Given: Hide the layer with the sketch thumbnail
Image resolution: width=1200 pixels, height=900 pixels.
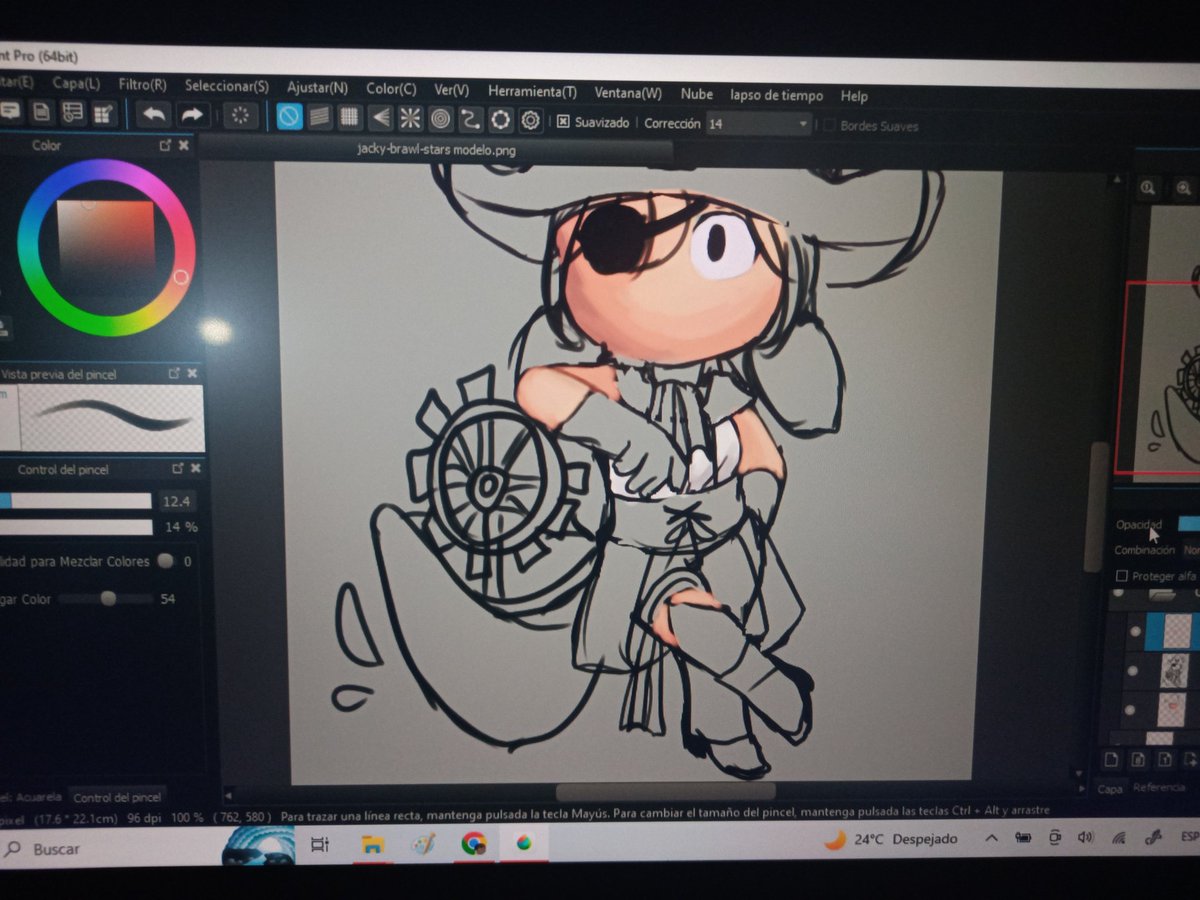Looking at the screenshot, I should (1133, 671).
